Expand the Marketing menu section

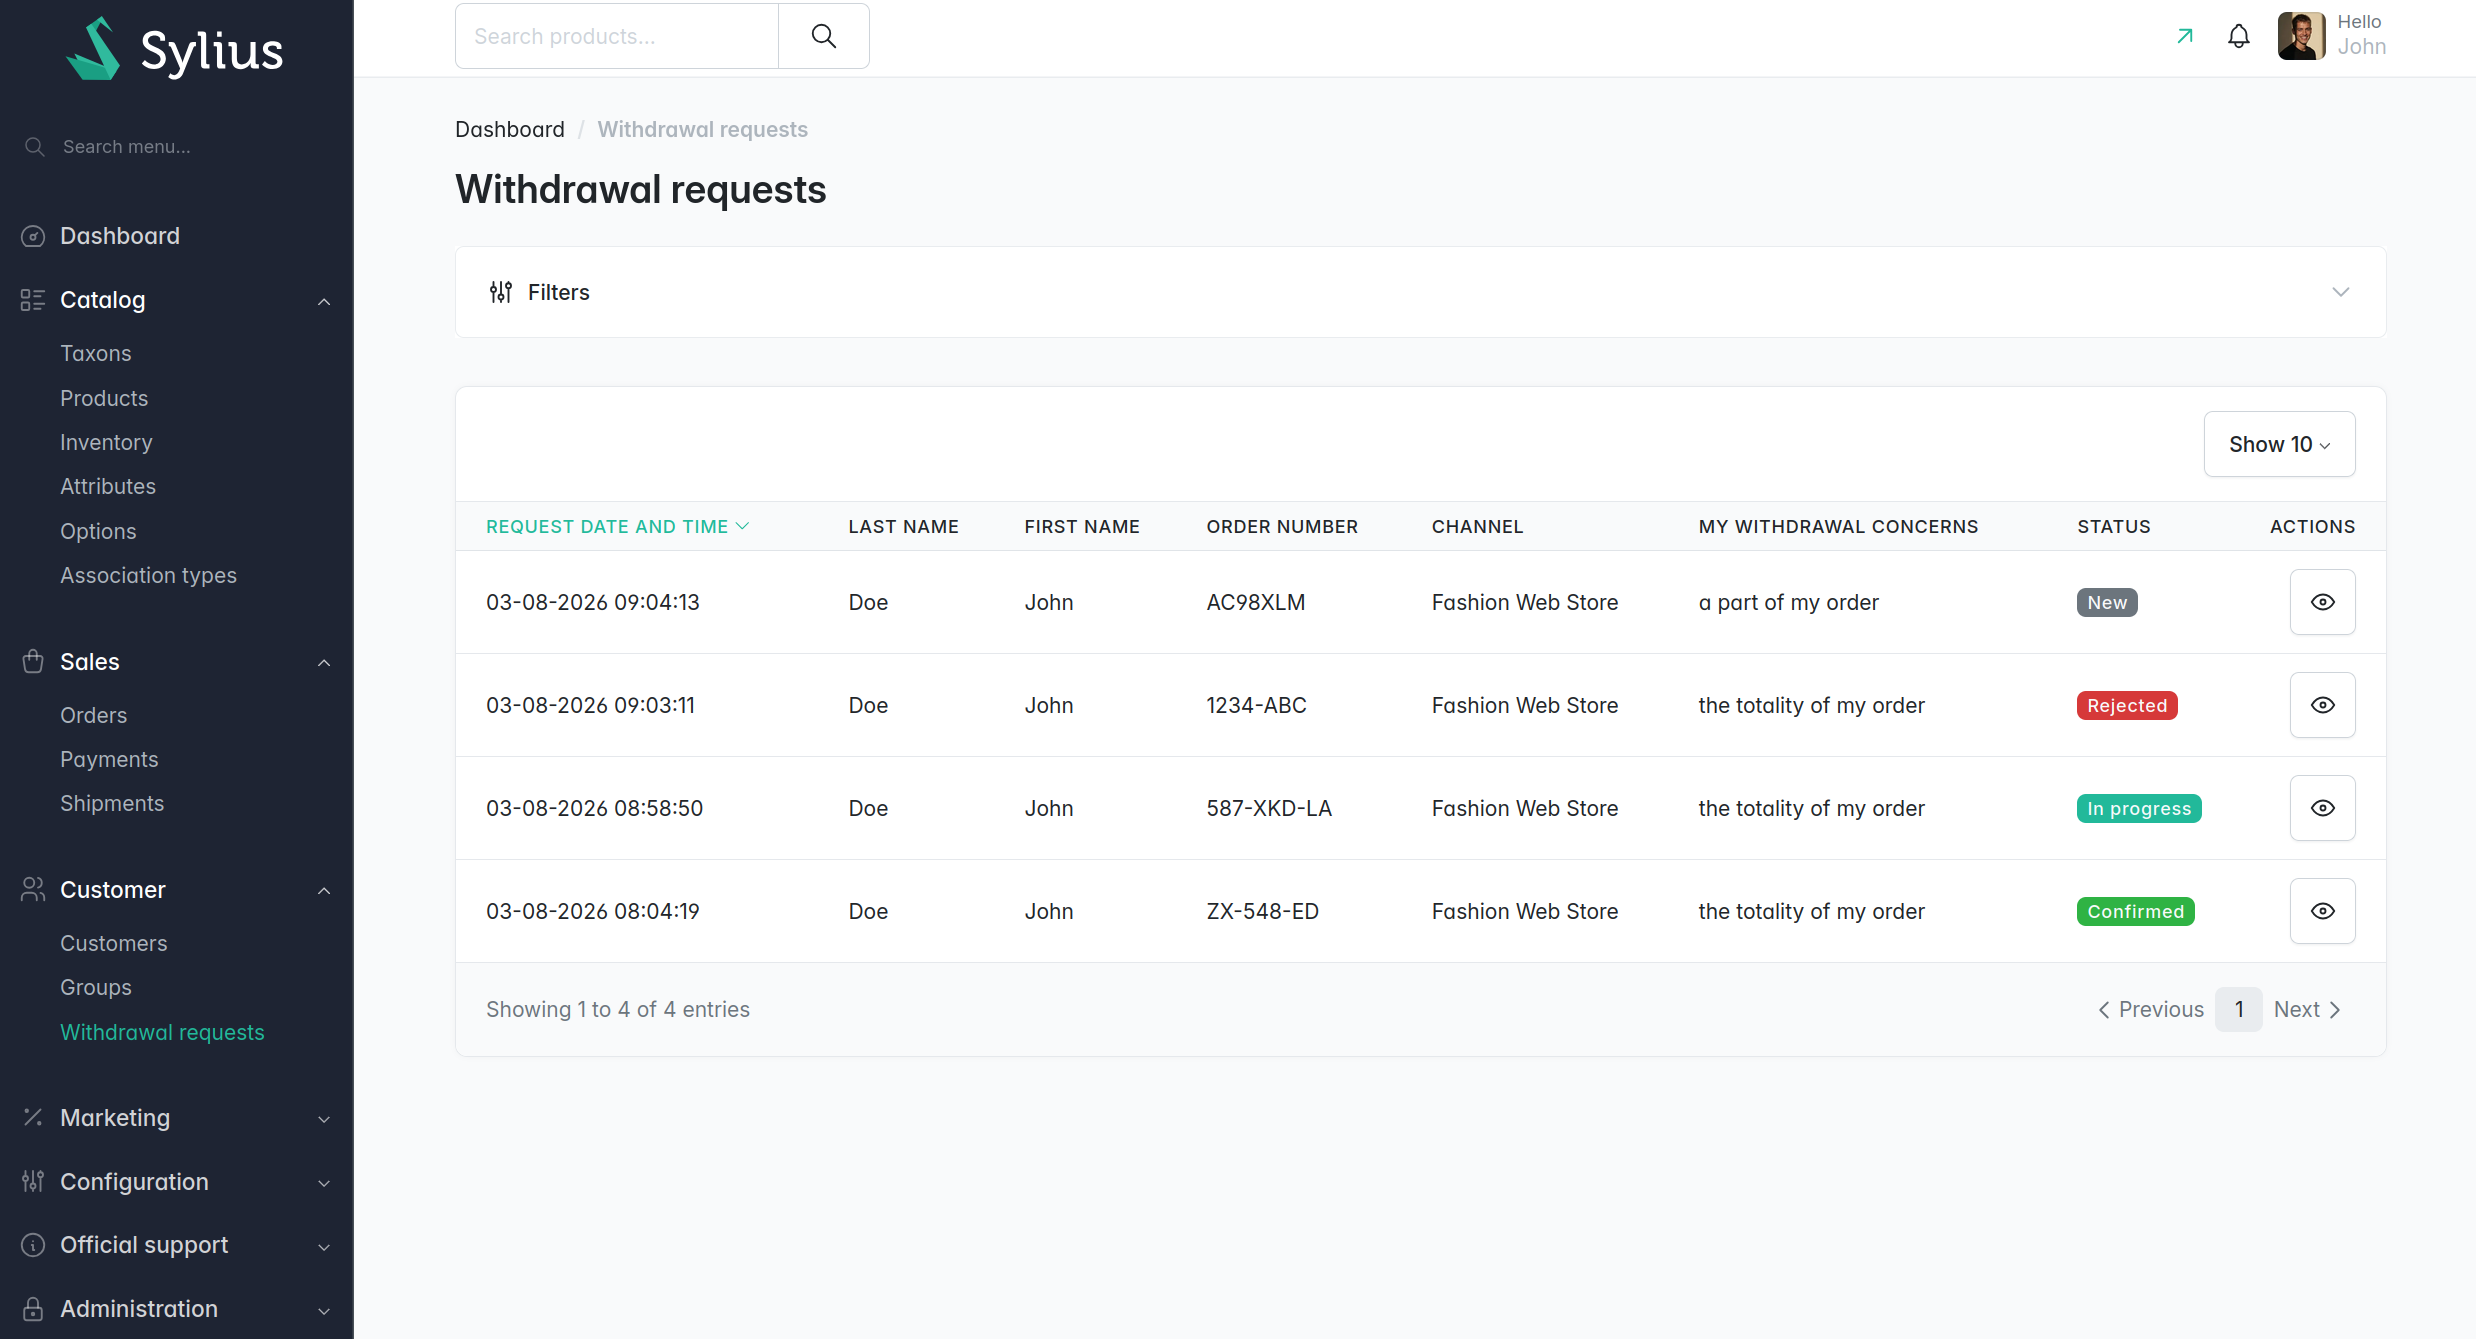tap(324, 1119)
